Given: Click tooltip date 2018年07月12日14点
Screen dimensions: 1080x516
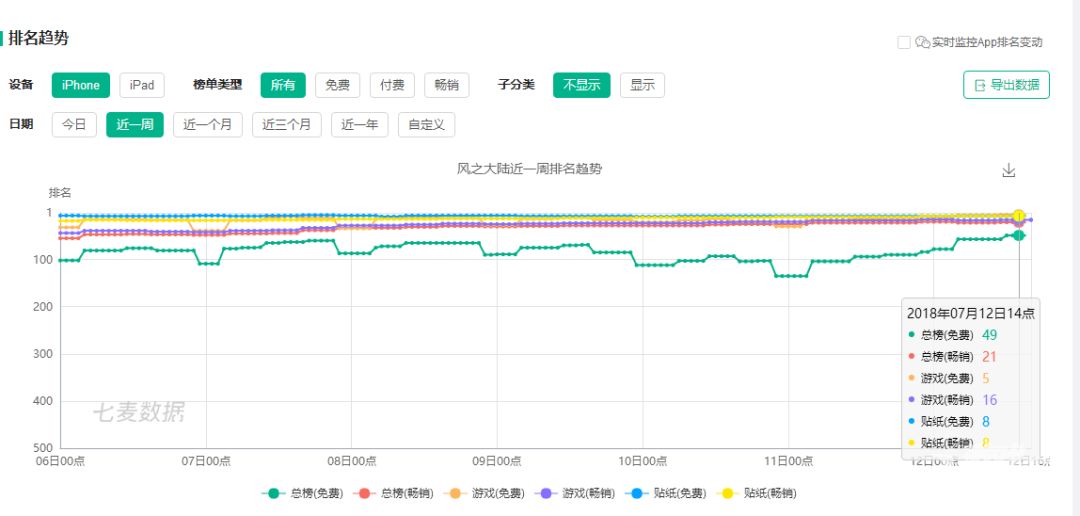Looking at the screenshot, I should [970, 313].
